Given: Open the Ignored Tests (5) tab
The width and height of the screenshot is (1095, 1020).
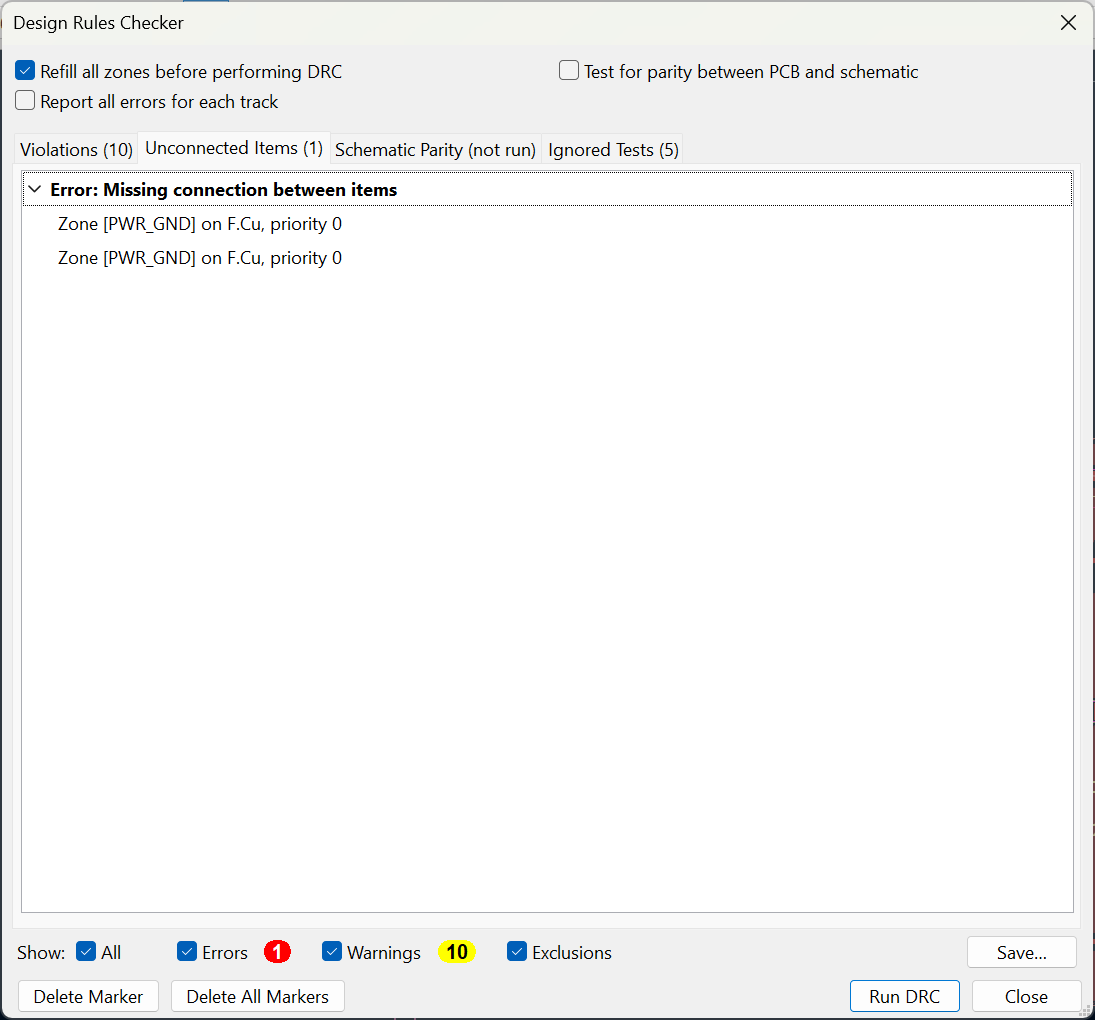Looking at the screenshot, I should click(x=613, y=149).
